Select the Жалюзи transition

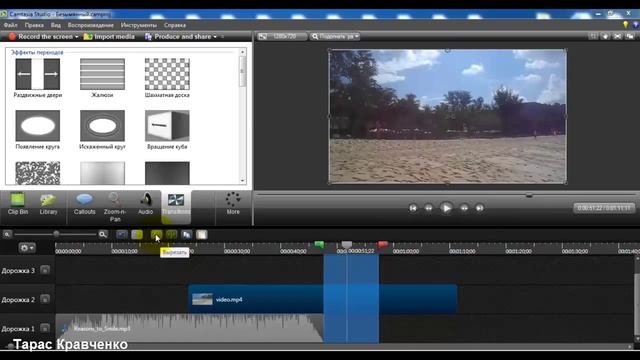point(102,78)
